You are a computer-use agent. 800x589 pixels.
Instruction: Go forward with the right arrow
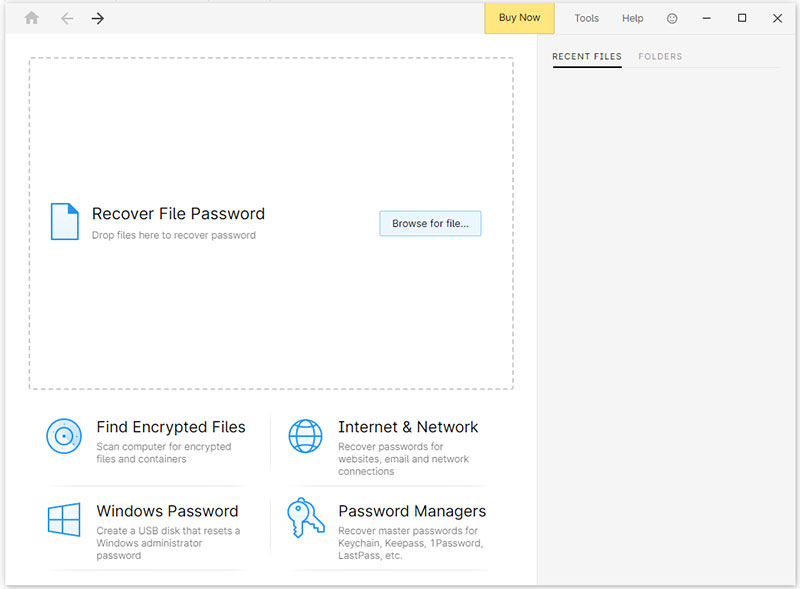point(98,18)
